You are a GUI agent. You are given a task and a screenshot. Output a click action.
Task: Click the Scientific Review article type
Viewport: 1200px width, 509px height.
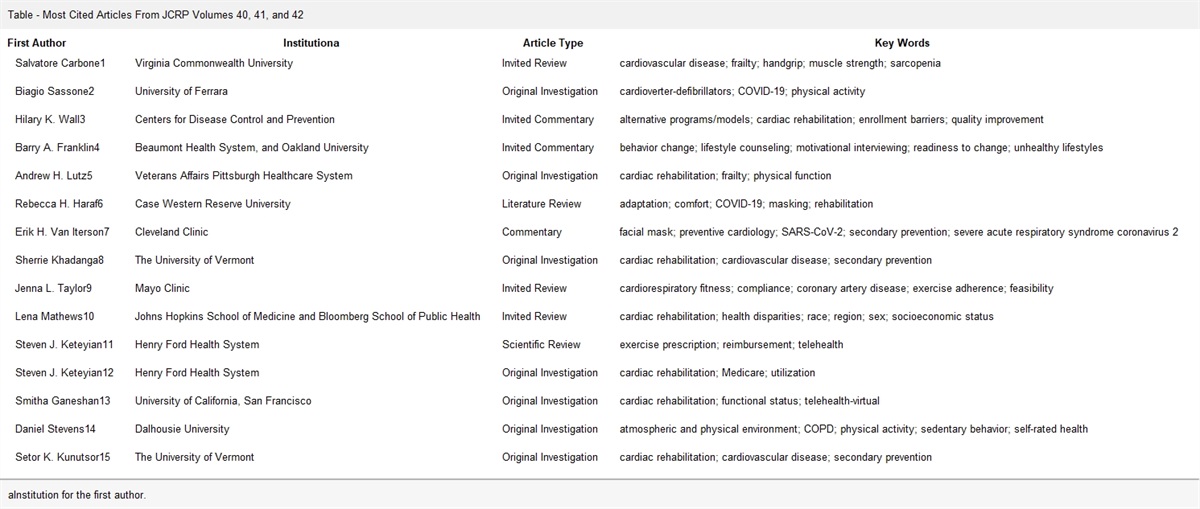(541, 345)
